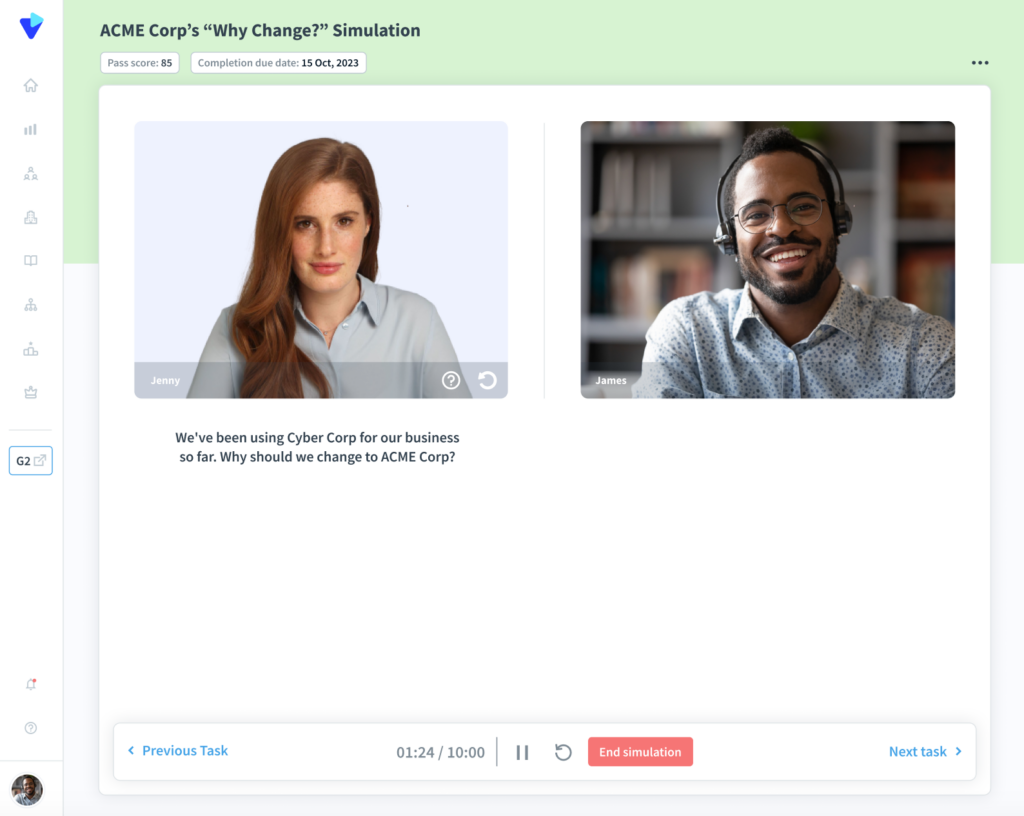Advance with the Next task link

919,751
